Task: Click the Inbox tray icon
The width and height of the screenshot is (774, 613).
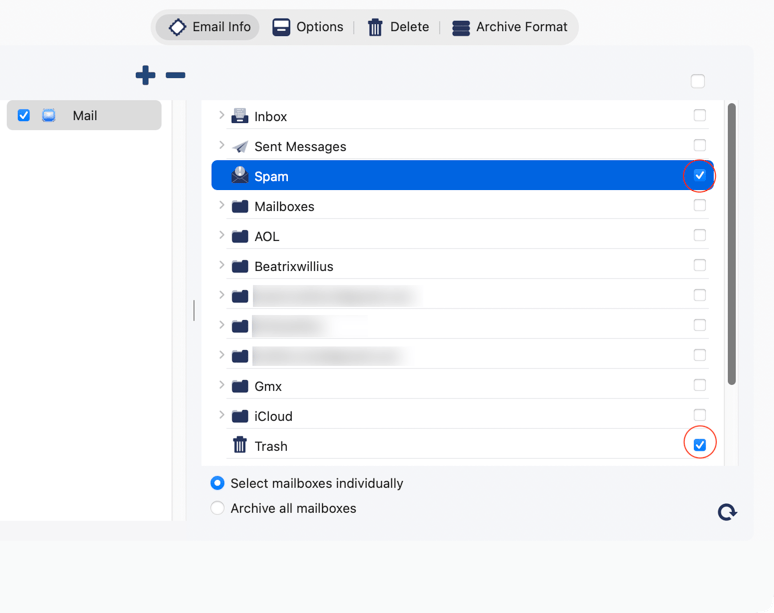Action: click(240, 116)
